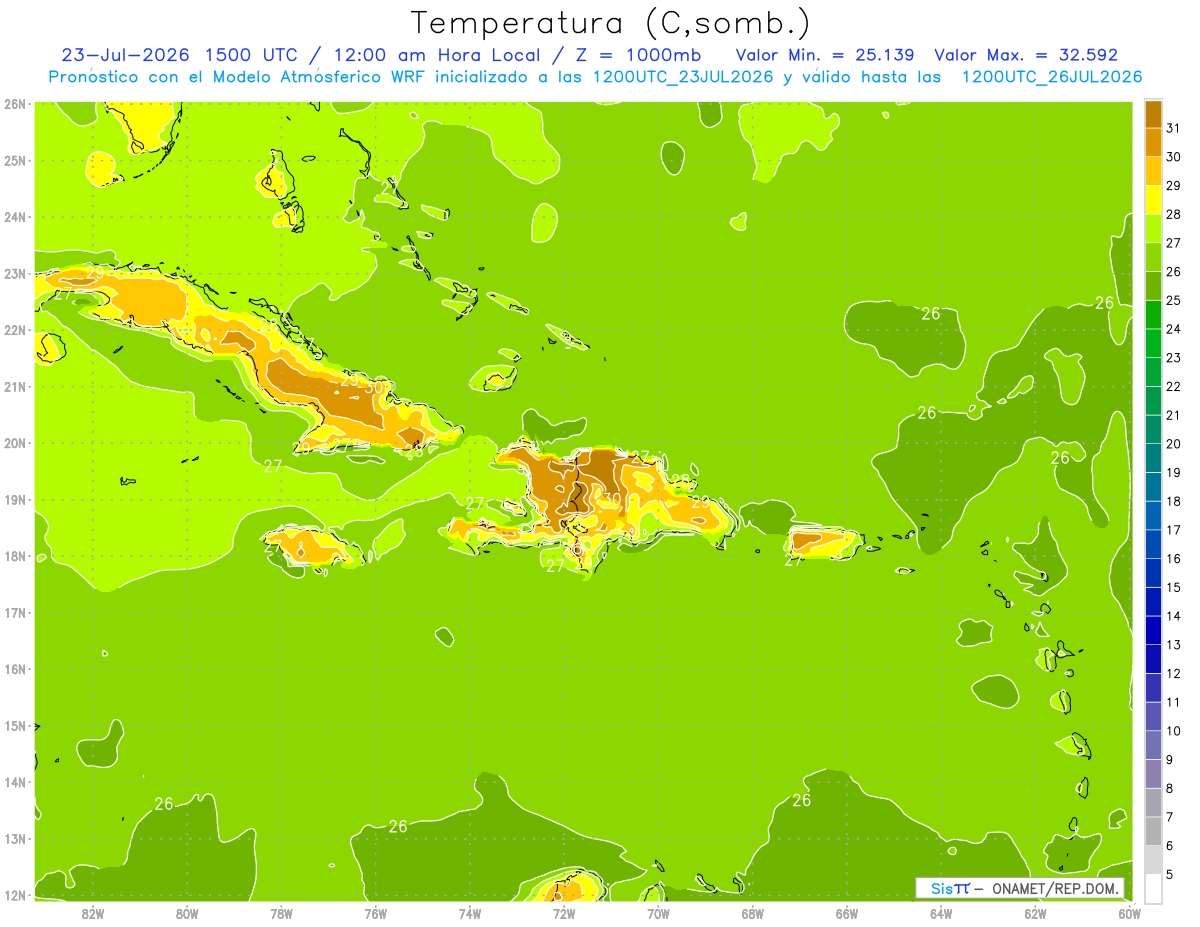Click the 68W longitude label

(x=752, y=912)
